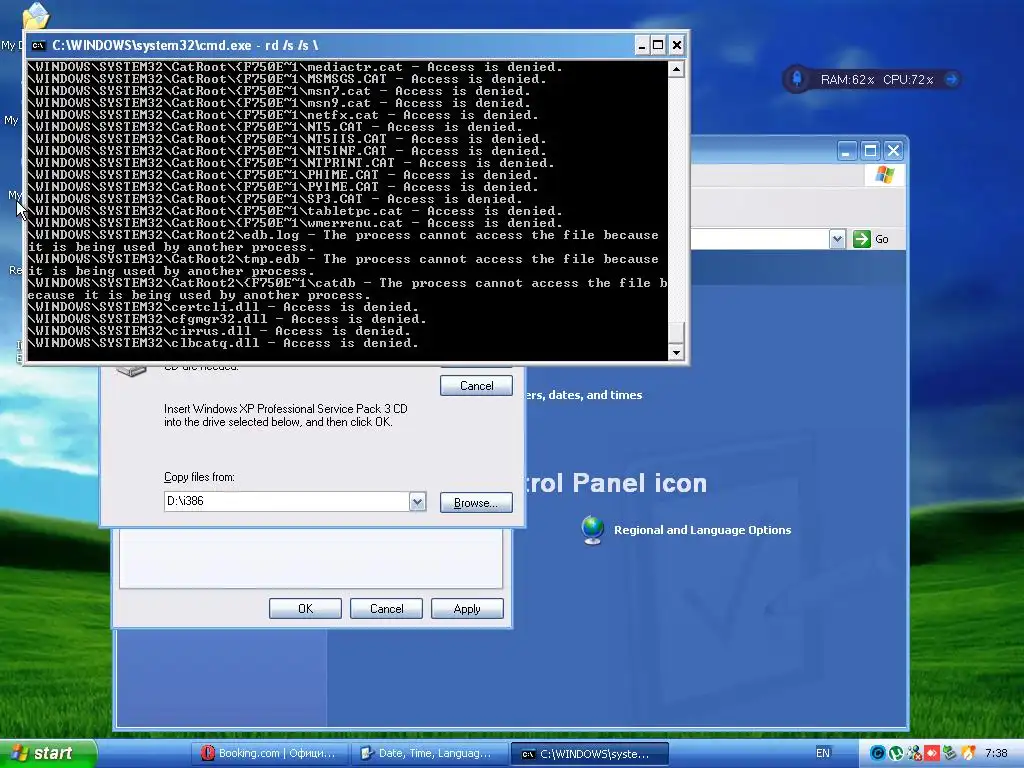Click OK in the properties dialog

click(x=305, y=609)
